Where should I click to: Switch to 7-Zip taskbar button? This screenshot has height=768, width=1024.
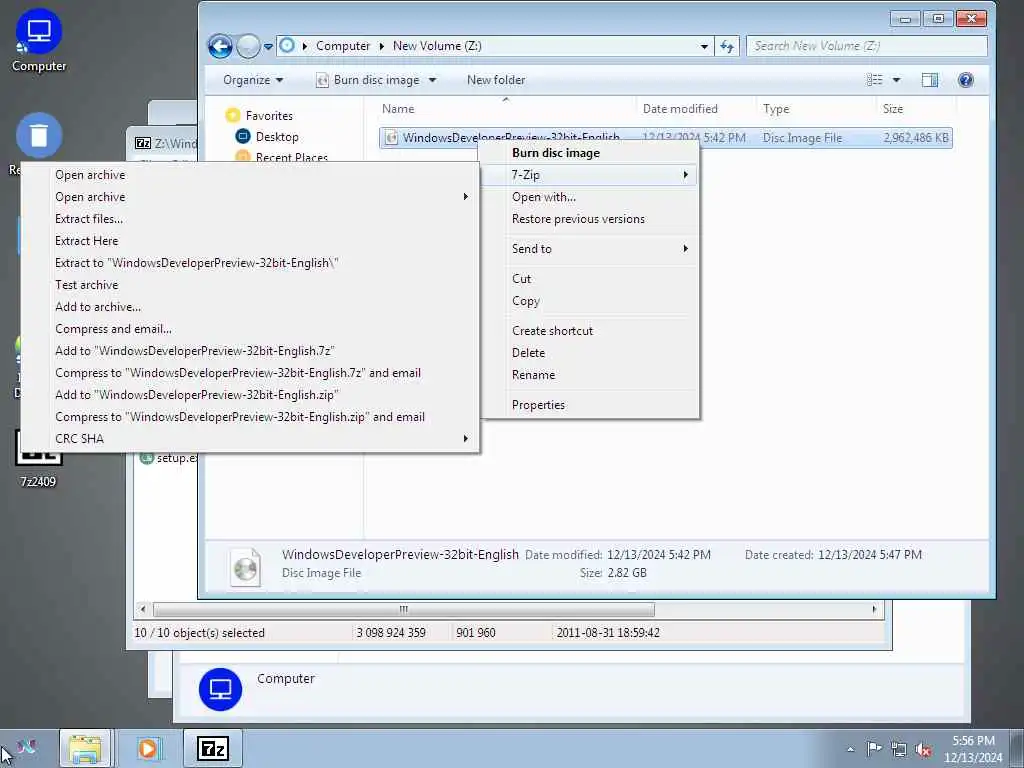click(213, 748)
